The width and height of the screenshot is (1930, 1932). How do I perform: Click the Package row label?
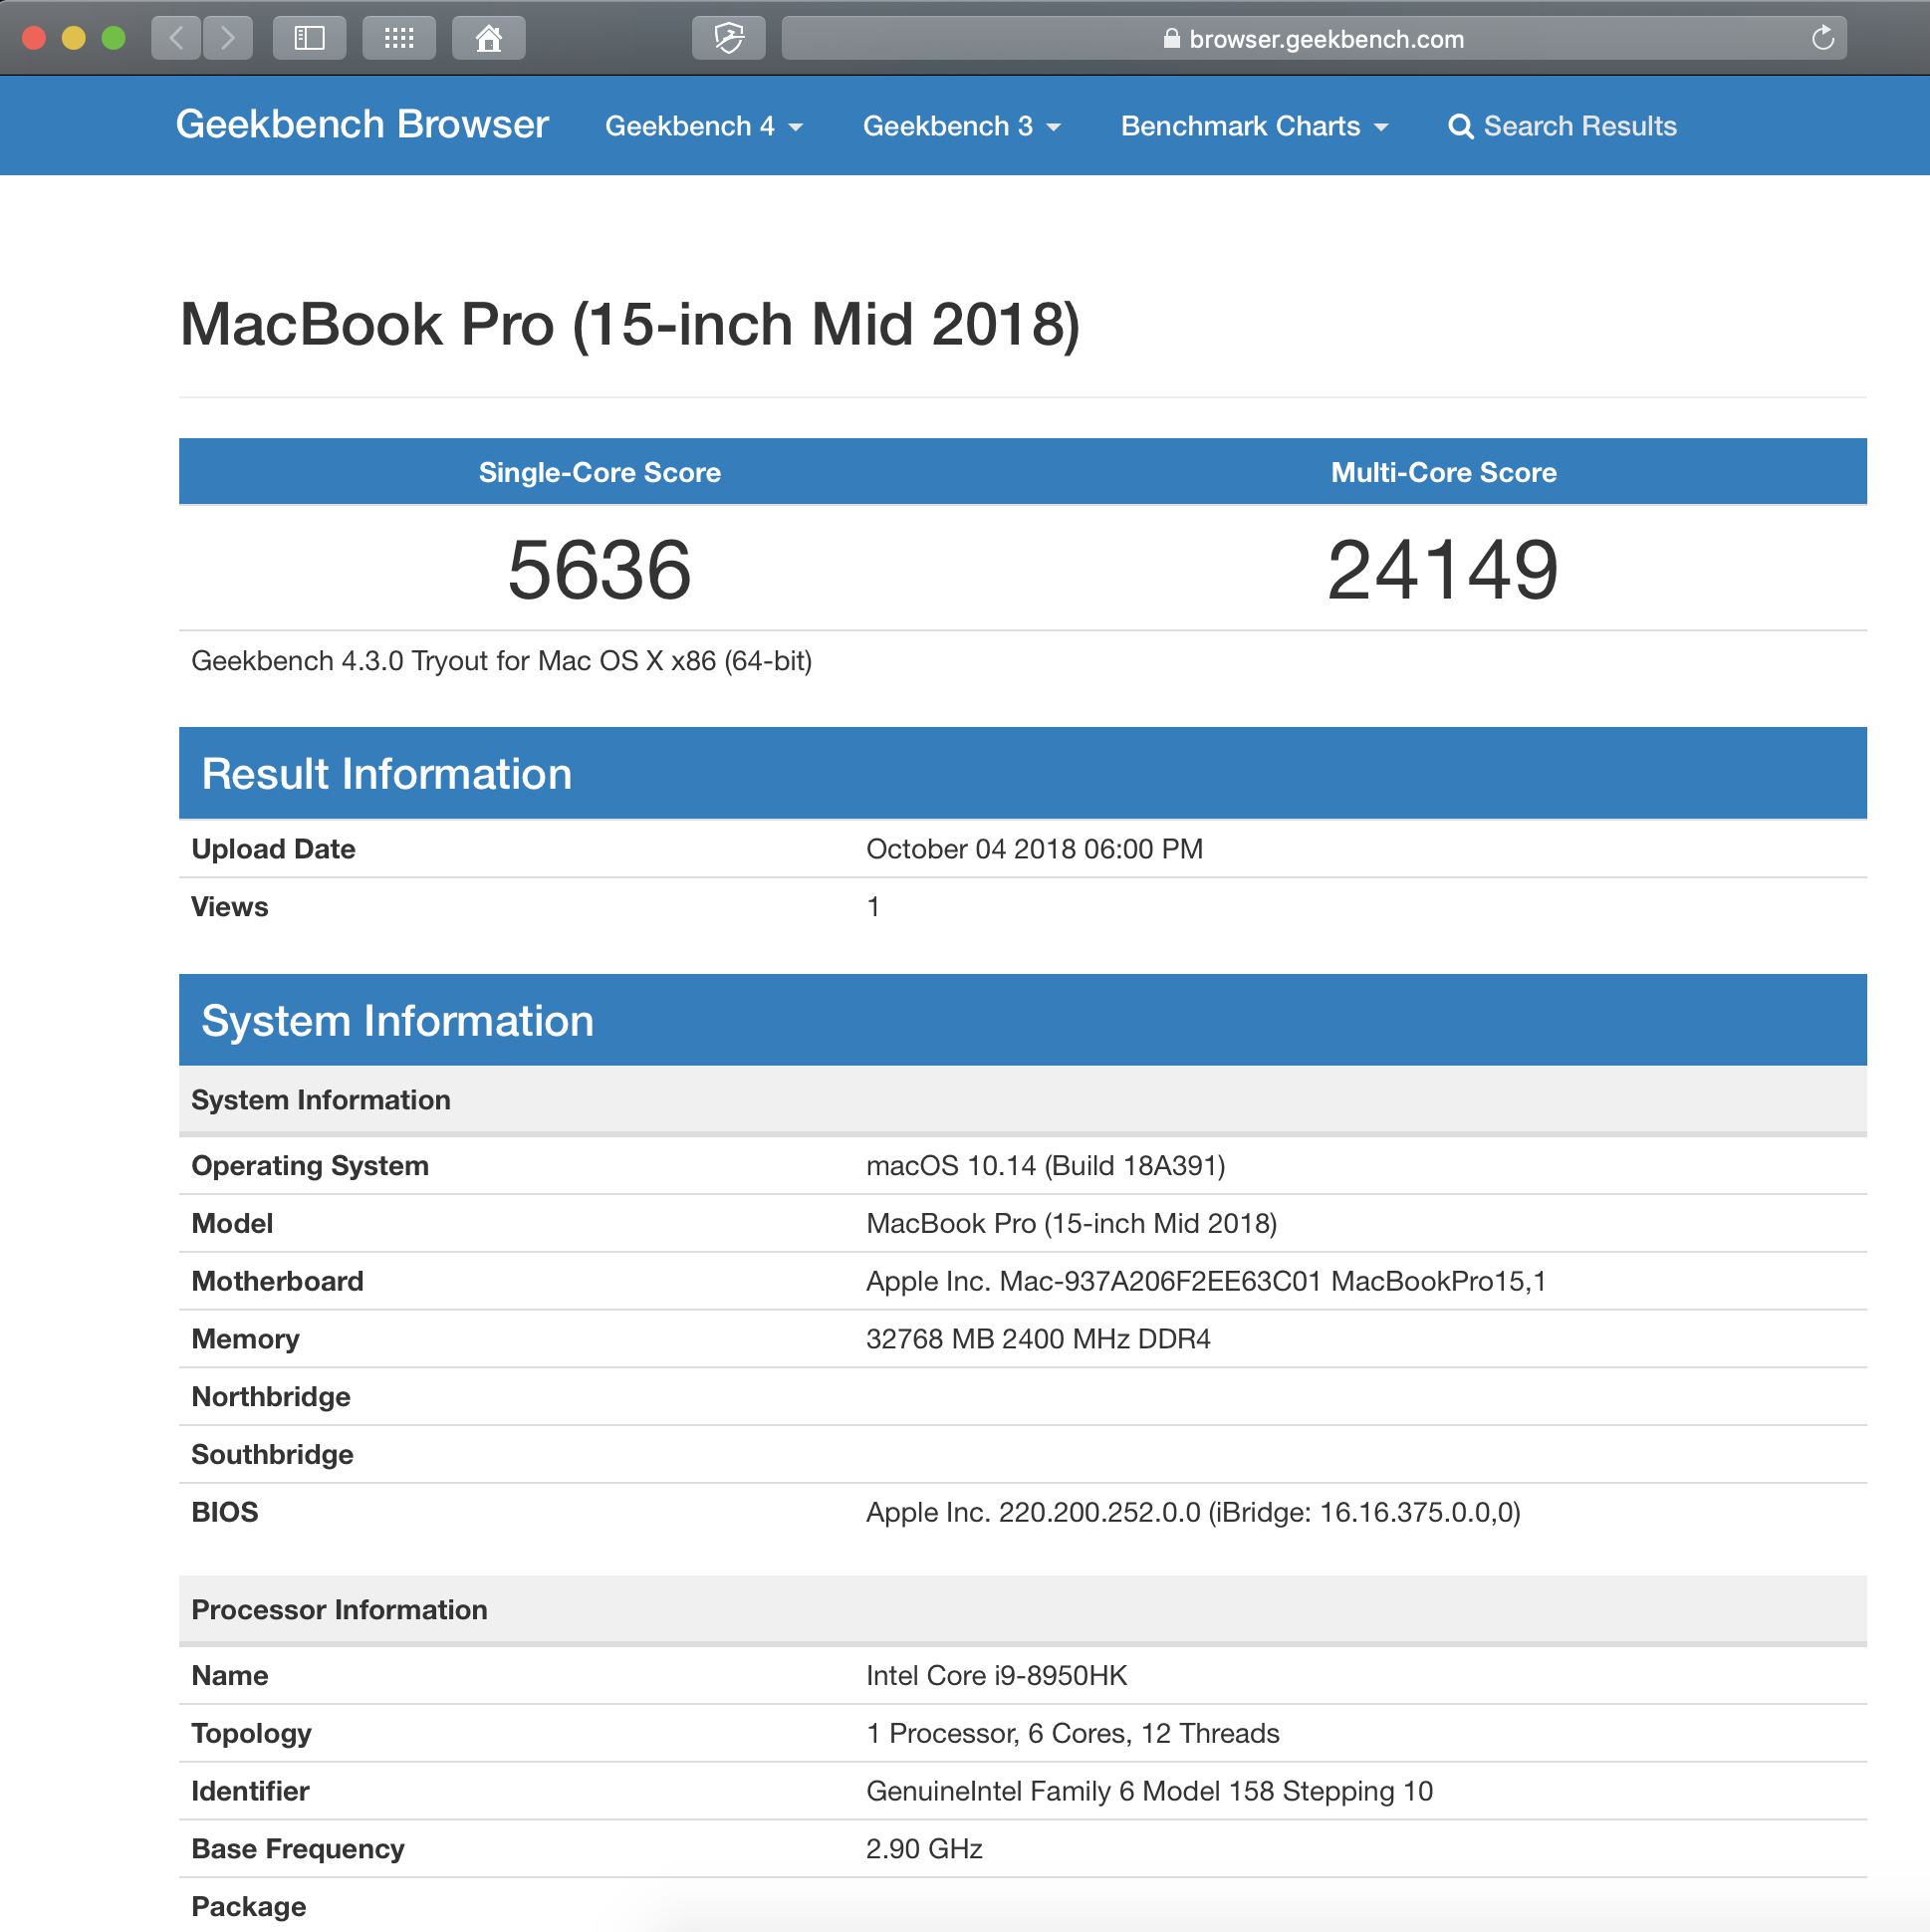[248, 1907]
